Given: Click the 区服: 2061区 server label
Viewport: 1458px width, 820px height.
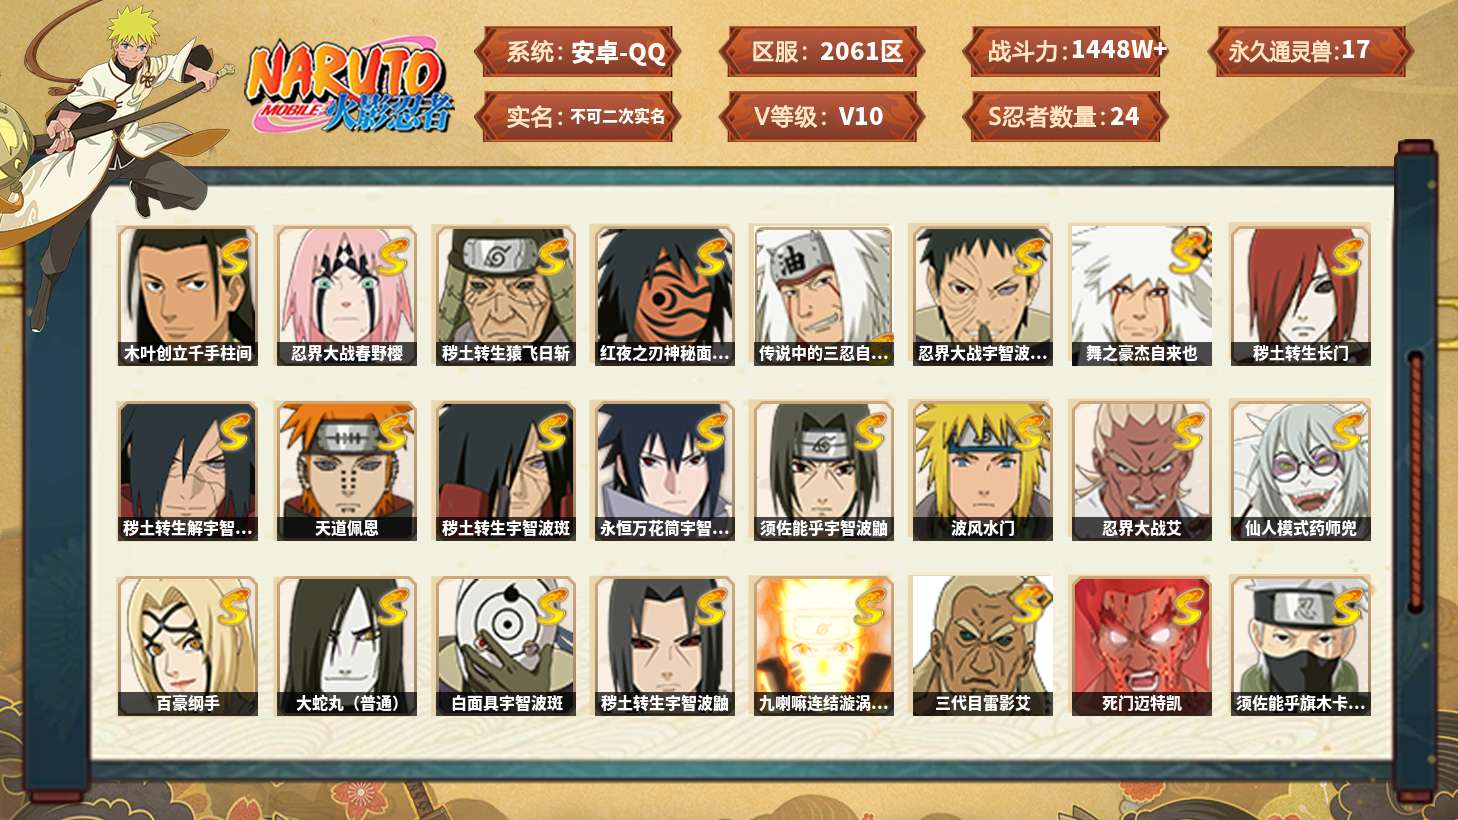Looking at the screenshot, I should (x=821, y=52).
